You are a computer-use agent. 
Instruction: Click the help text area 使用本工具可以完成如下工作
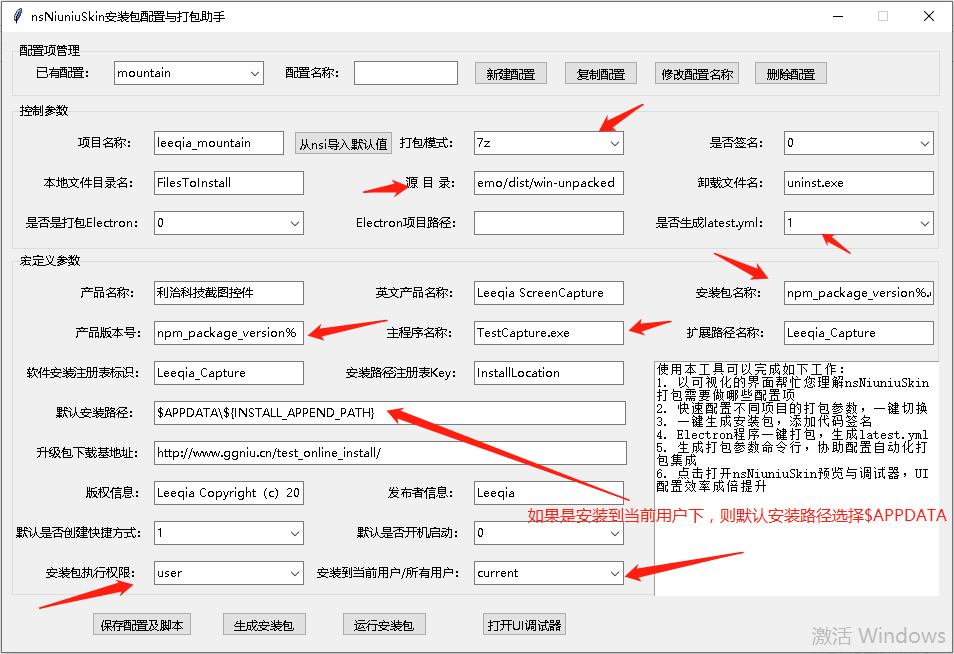(796, 478)
